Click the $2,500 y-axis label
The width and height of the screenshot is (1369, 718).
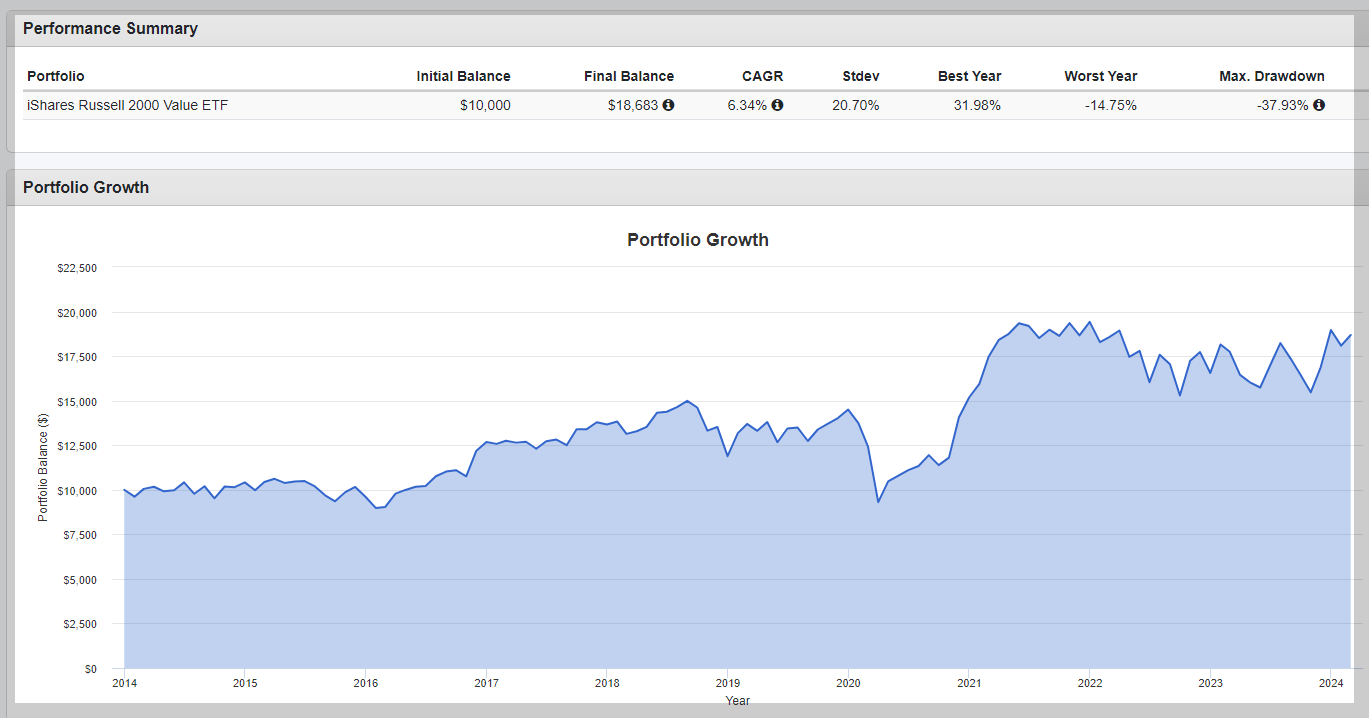tap(80, 624)
